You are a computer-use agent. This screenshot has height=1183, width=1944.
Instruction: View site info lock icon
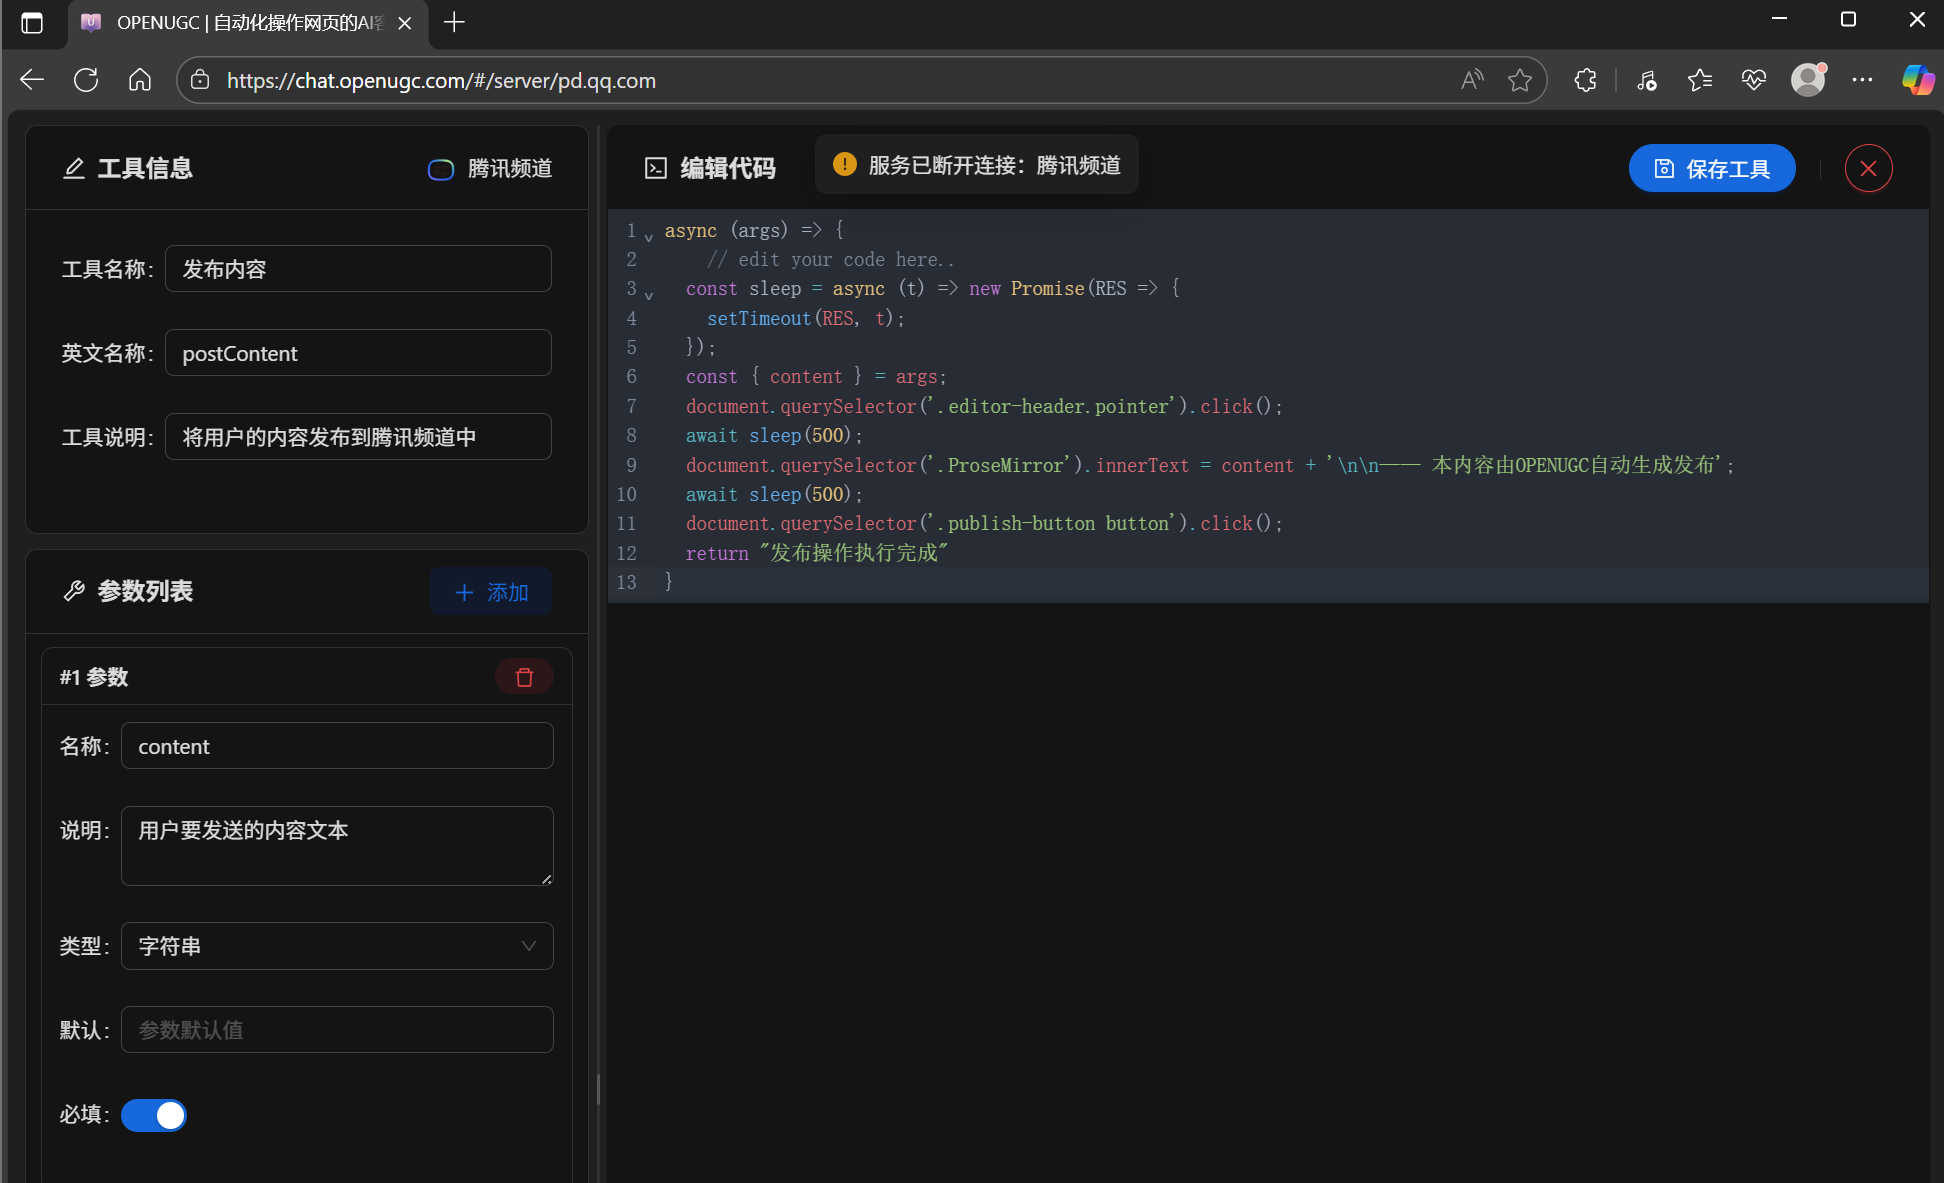click(200, 80)
